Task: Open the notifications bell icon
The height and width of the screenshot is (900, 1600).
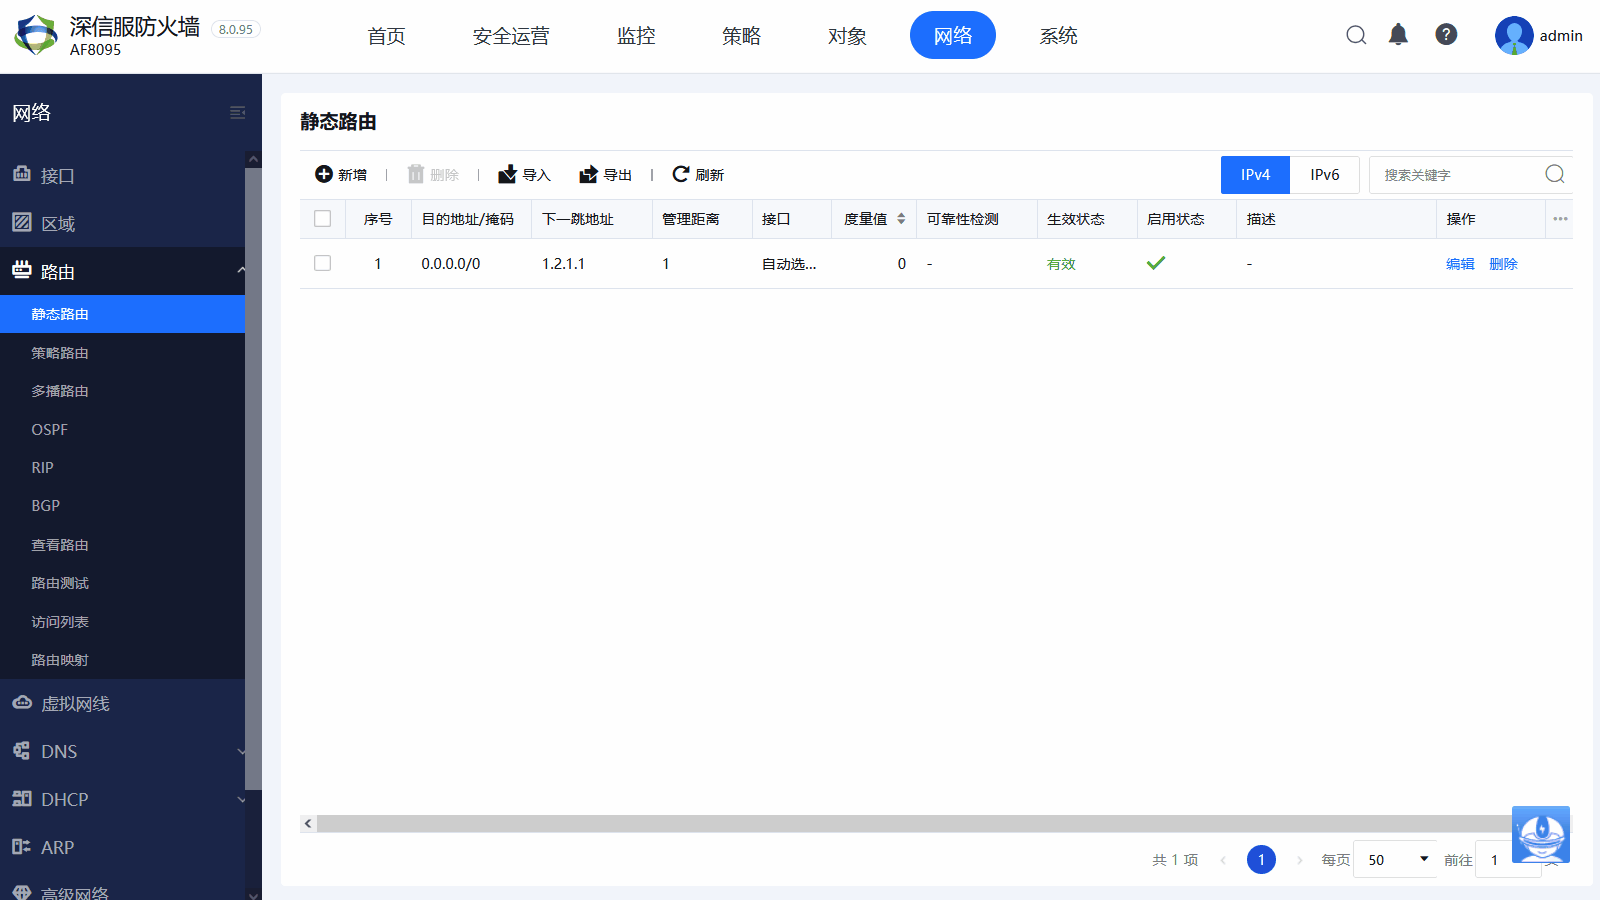Action: pyautogui.click(x=1398, y=35)
